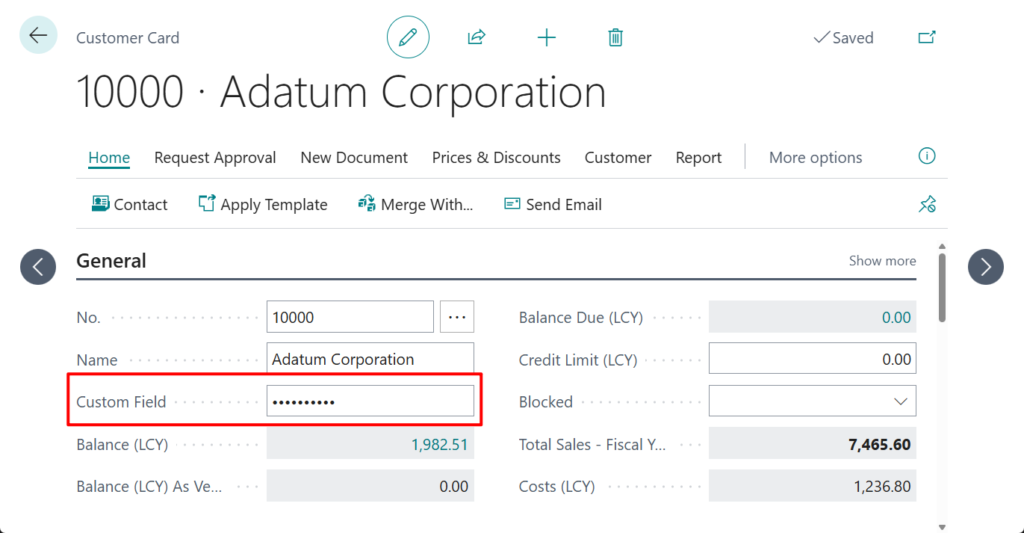
Task: Open the Blocked dropdown
Action: point(812,402)
